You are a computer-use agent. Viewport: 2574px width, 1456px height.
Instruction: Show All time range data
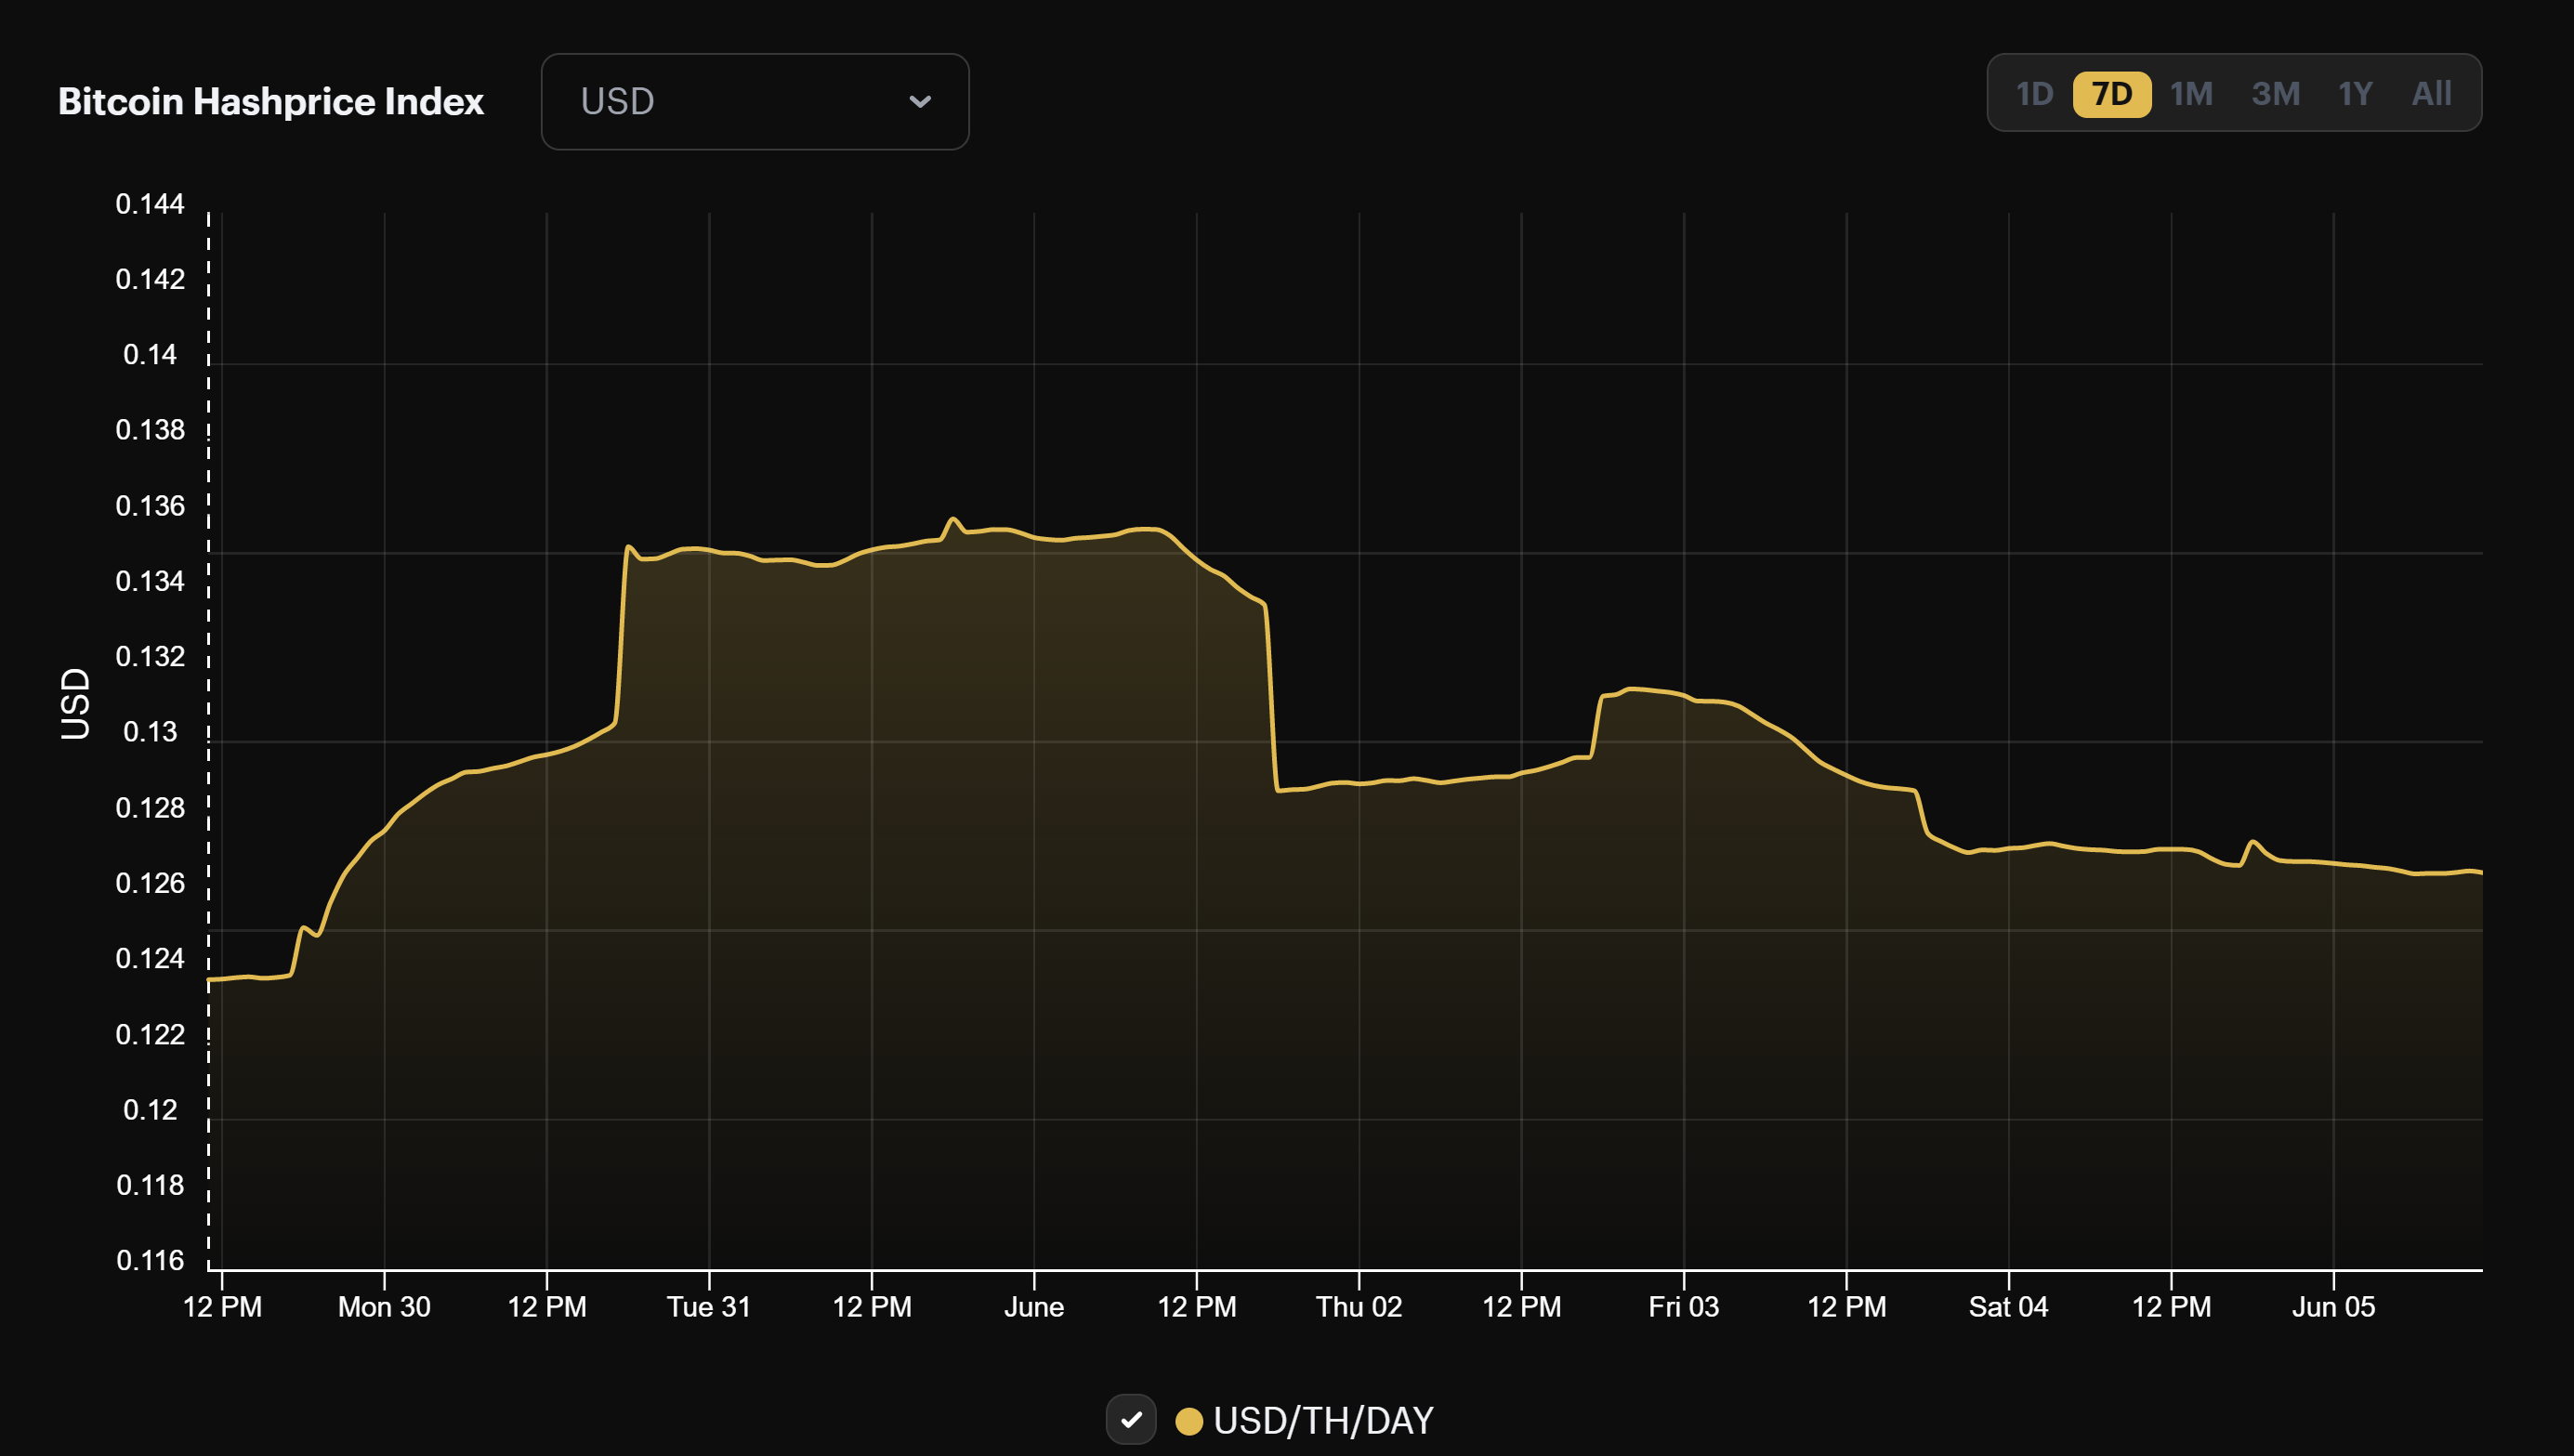coord(2431,94)
